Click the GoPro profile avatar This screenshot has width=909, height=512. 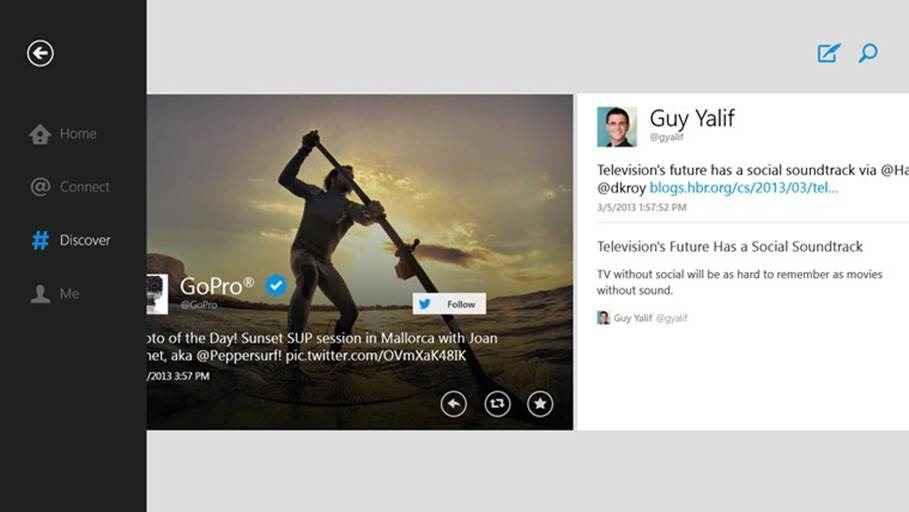(157, 294)
